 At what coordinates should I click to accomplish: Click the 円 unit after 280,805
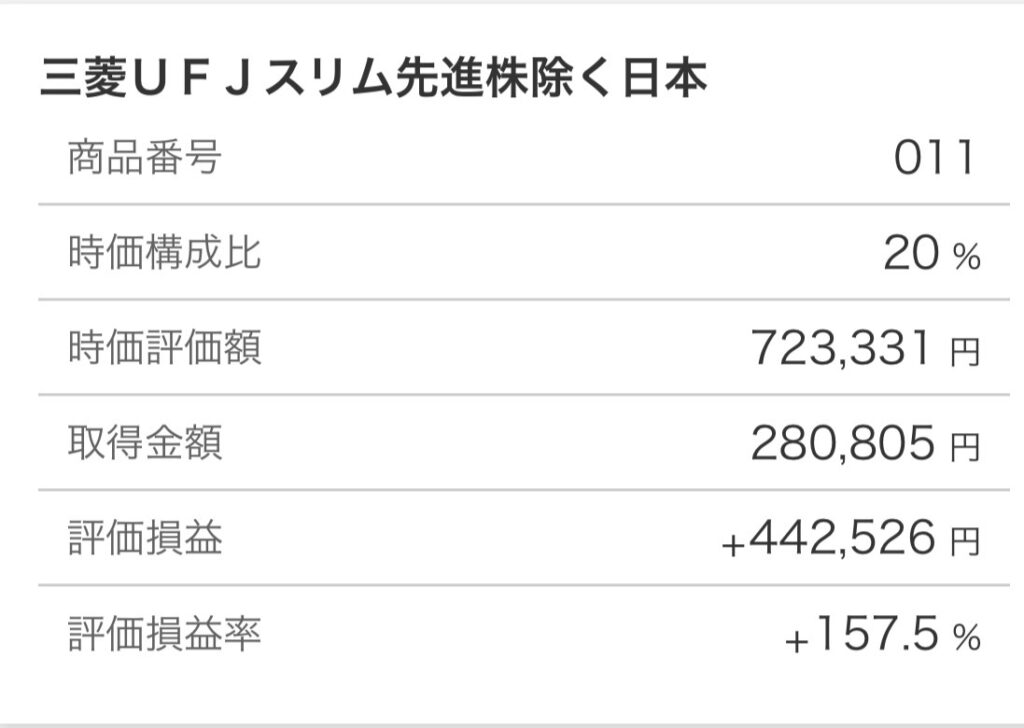pos(965,448)
